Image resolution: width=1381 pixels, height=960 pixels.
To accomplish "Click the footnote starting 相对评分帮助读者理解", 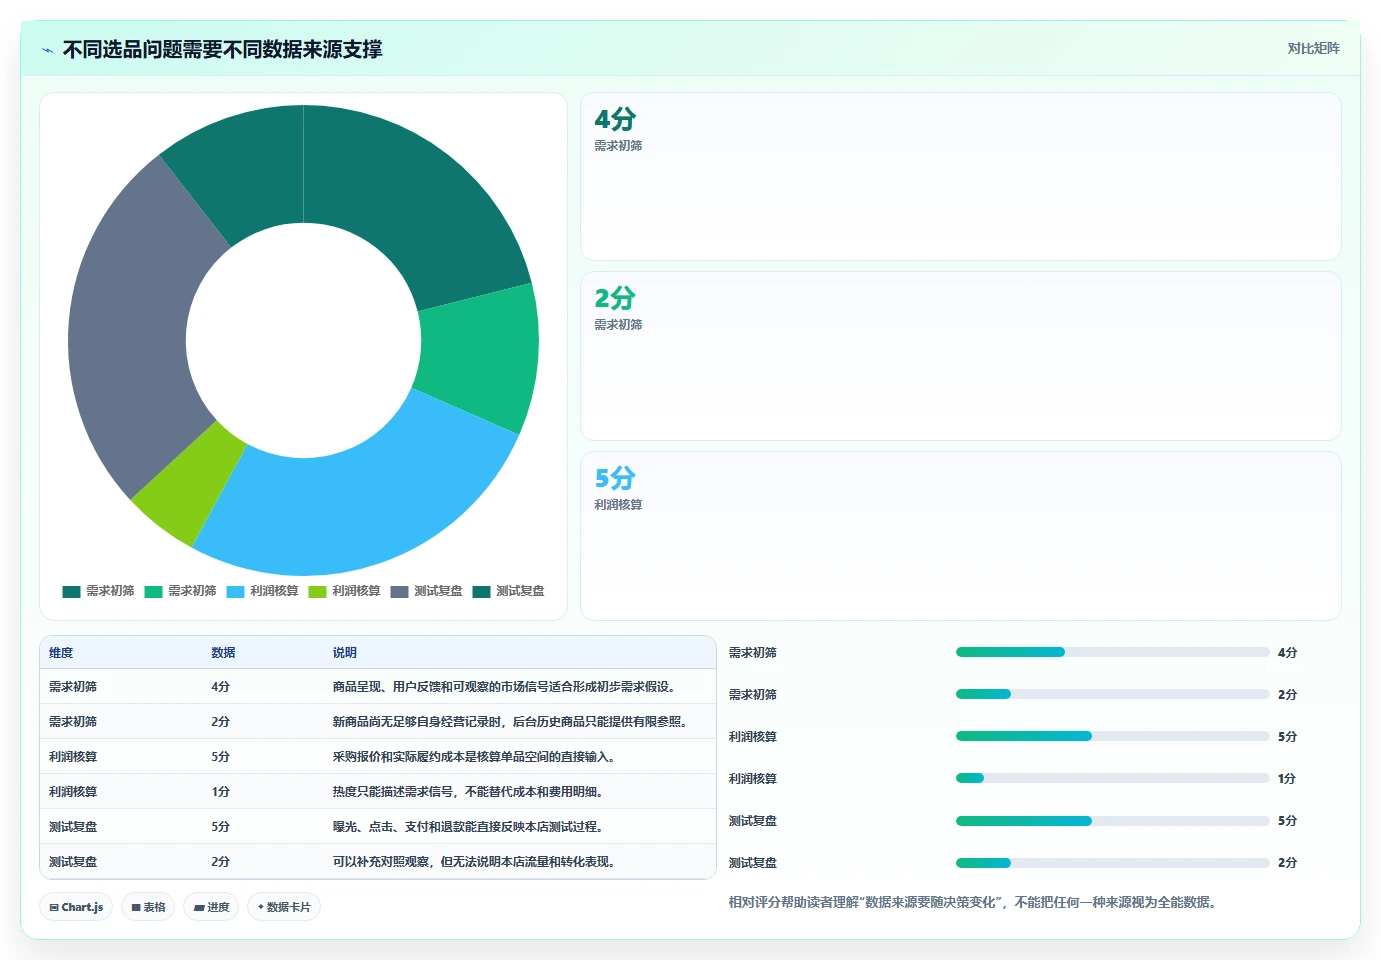I will [x=973, y=902].
